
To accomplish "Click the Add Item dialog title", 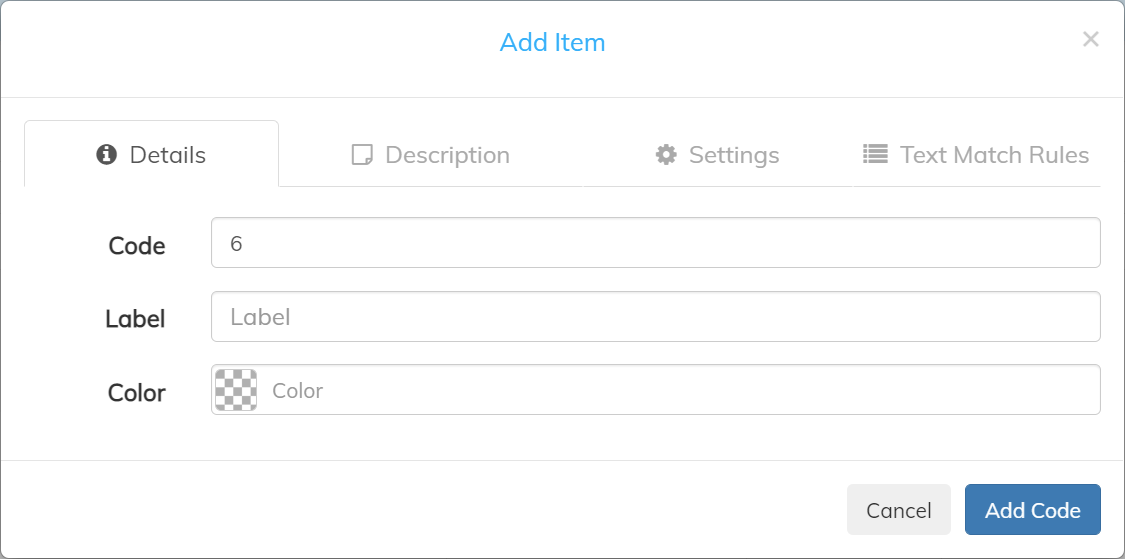I will tap(552, 42).
